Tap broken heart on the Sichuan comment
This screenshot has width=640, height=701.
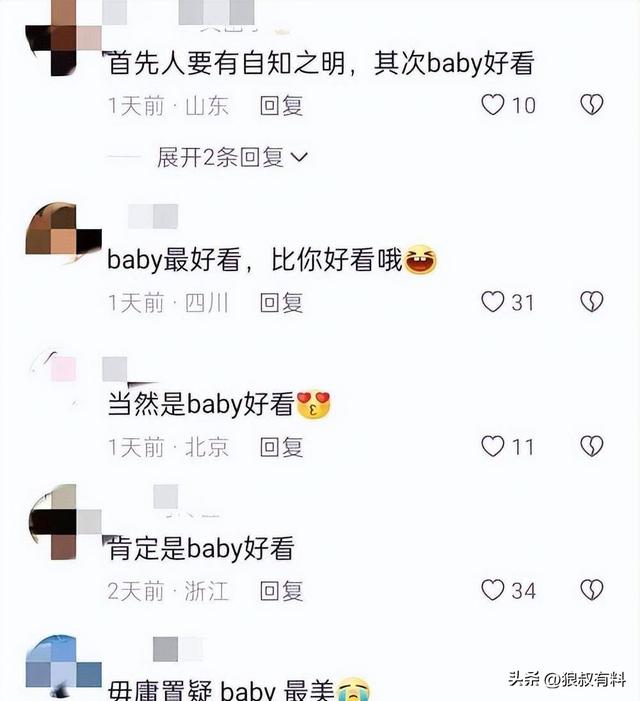click(592, 302)
